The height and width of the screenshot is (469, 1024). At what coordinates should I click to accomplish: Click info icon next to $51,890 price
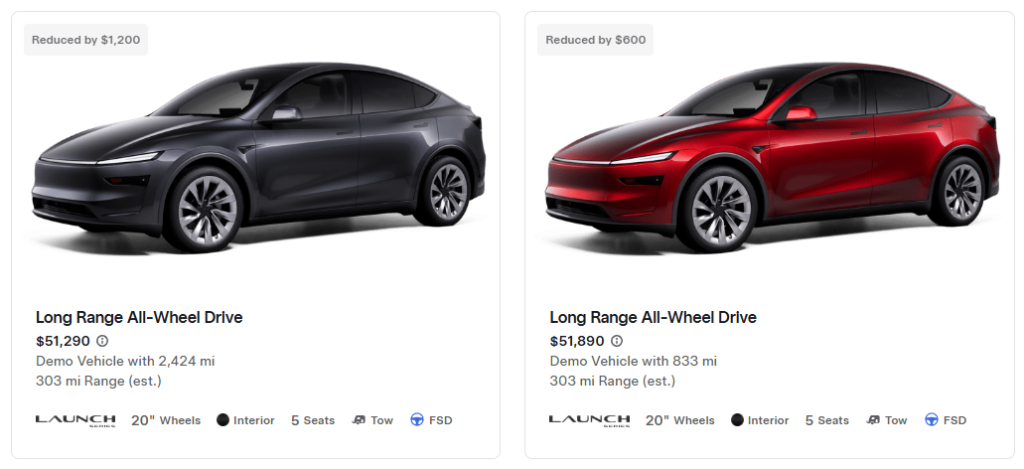coord(616,341)
